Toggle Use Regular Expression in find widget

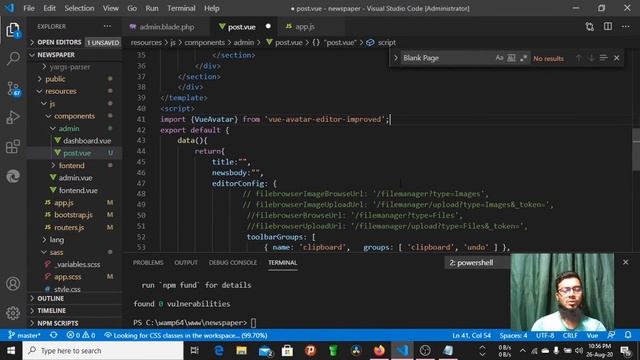point(523,58)
